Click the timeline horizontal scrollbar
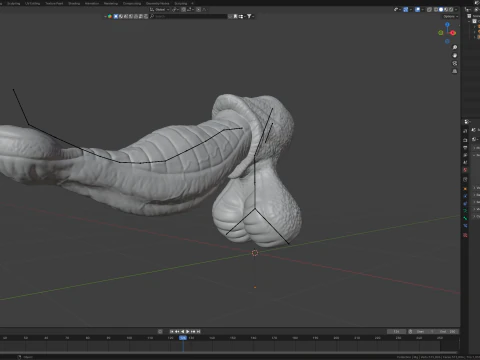The image size is (480, 360). click(230, 352)
